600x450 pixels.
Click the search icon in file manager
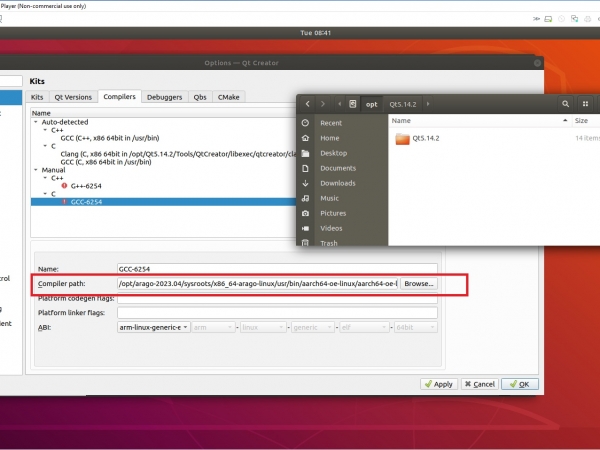coord(566,103)
